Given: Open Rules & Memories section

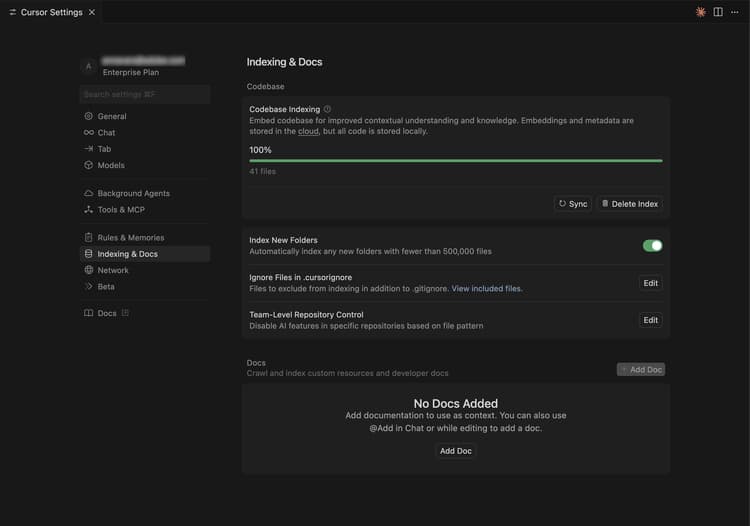Looking at the screenshot, I should (x=145, y=238).
